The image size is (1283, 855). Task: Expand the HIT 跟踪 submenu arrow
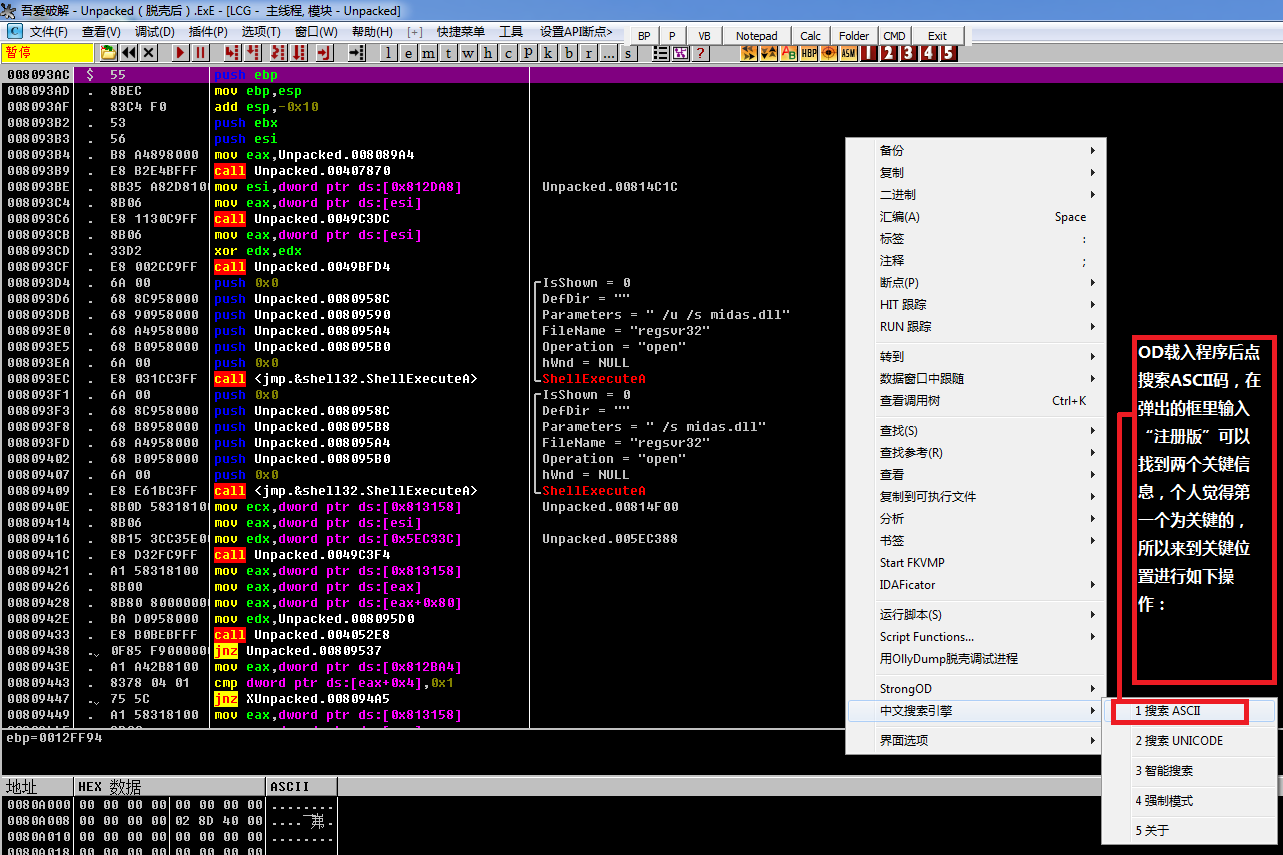(1093, 305)
